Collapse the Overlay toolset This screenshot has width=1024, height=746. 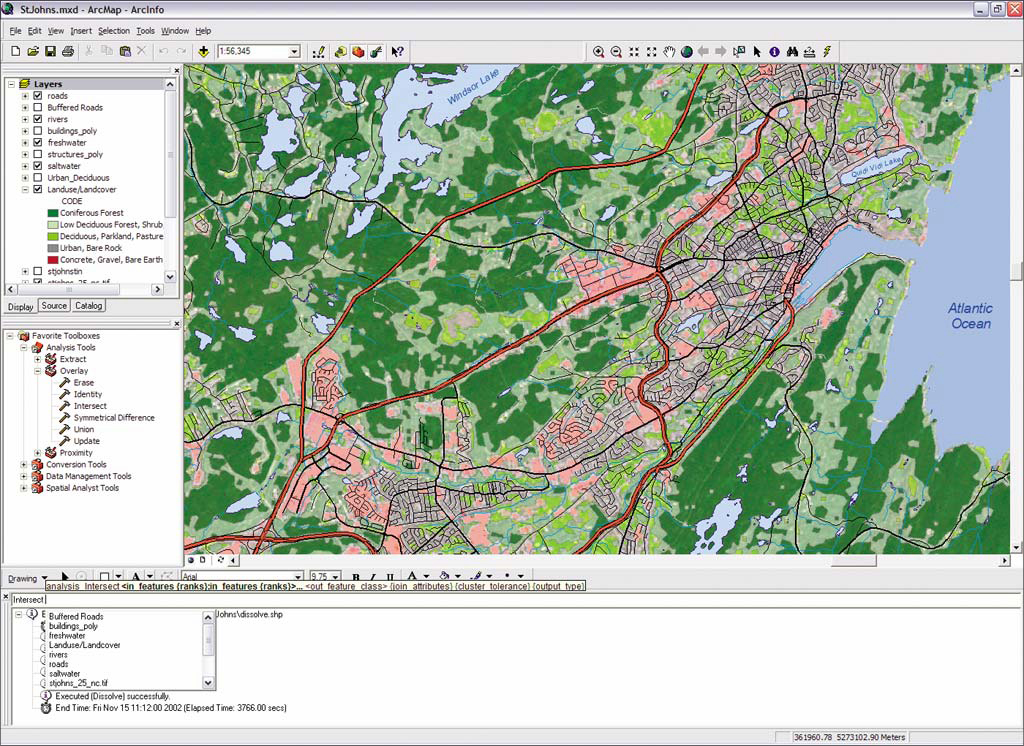tap(38, 371)
